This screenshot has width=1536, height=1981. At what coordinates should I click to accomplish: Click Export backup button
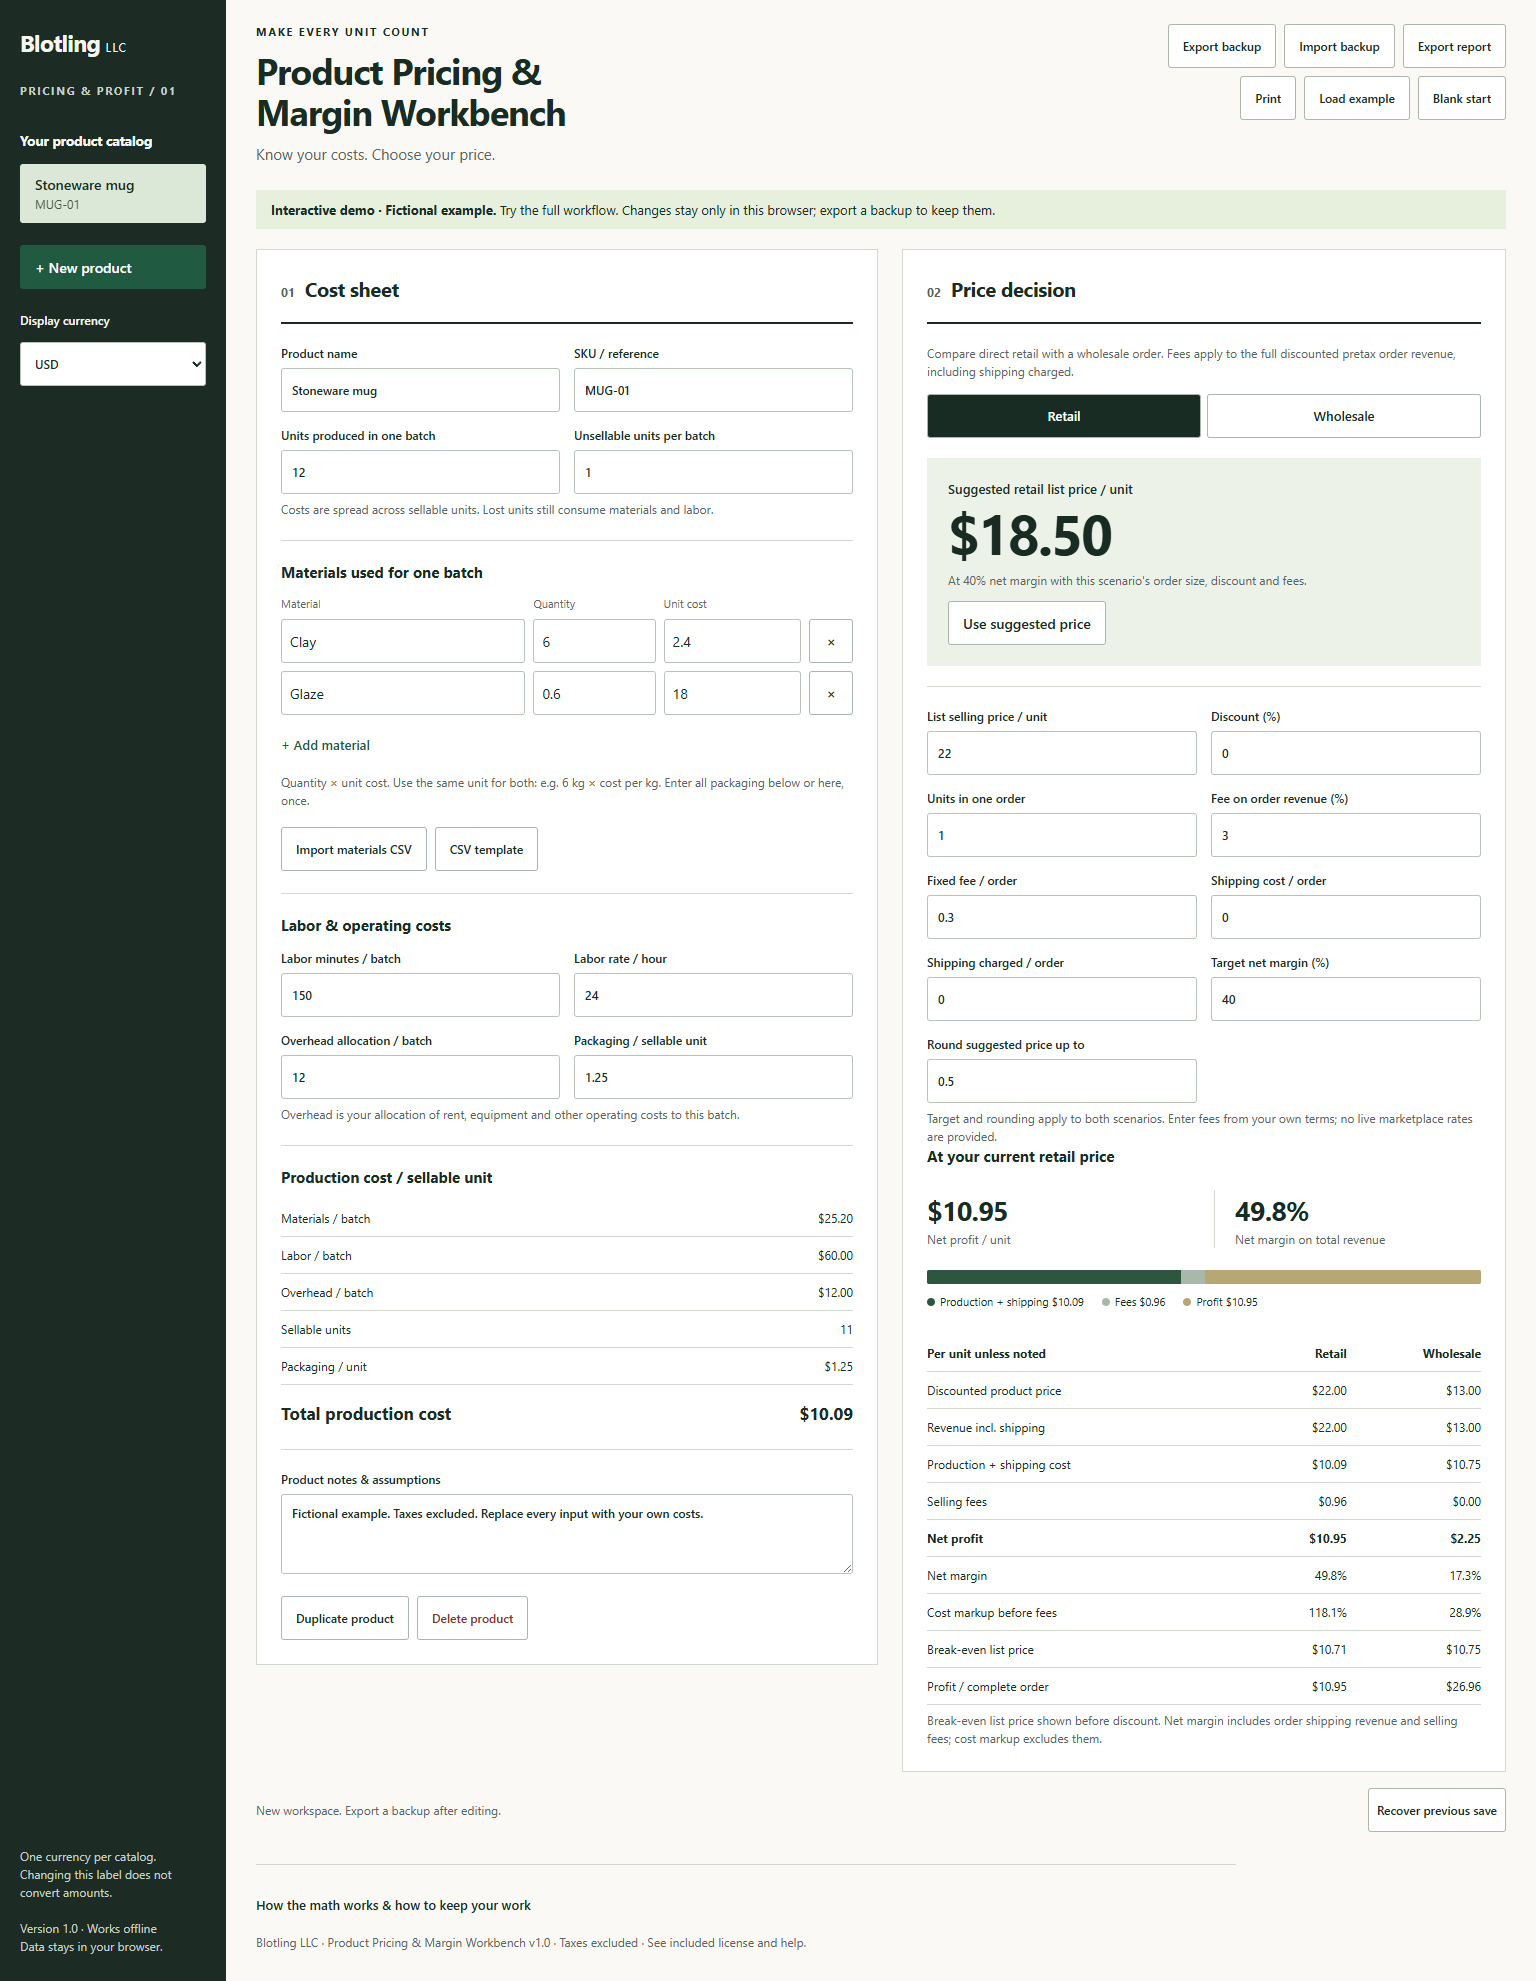tap(1221, 46)
